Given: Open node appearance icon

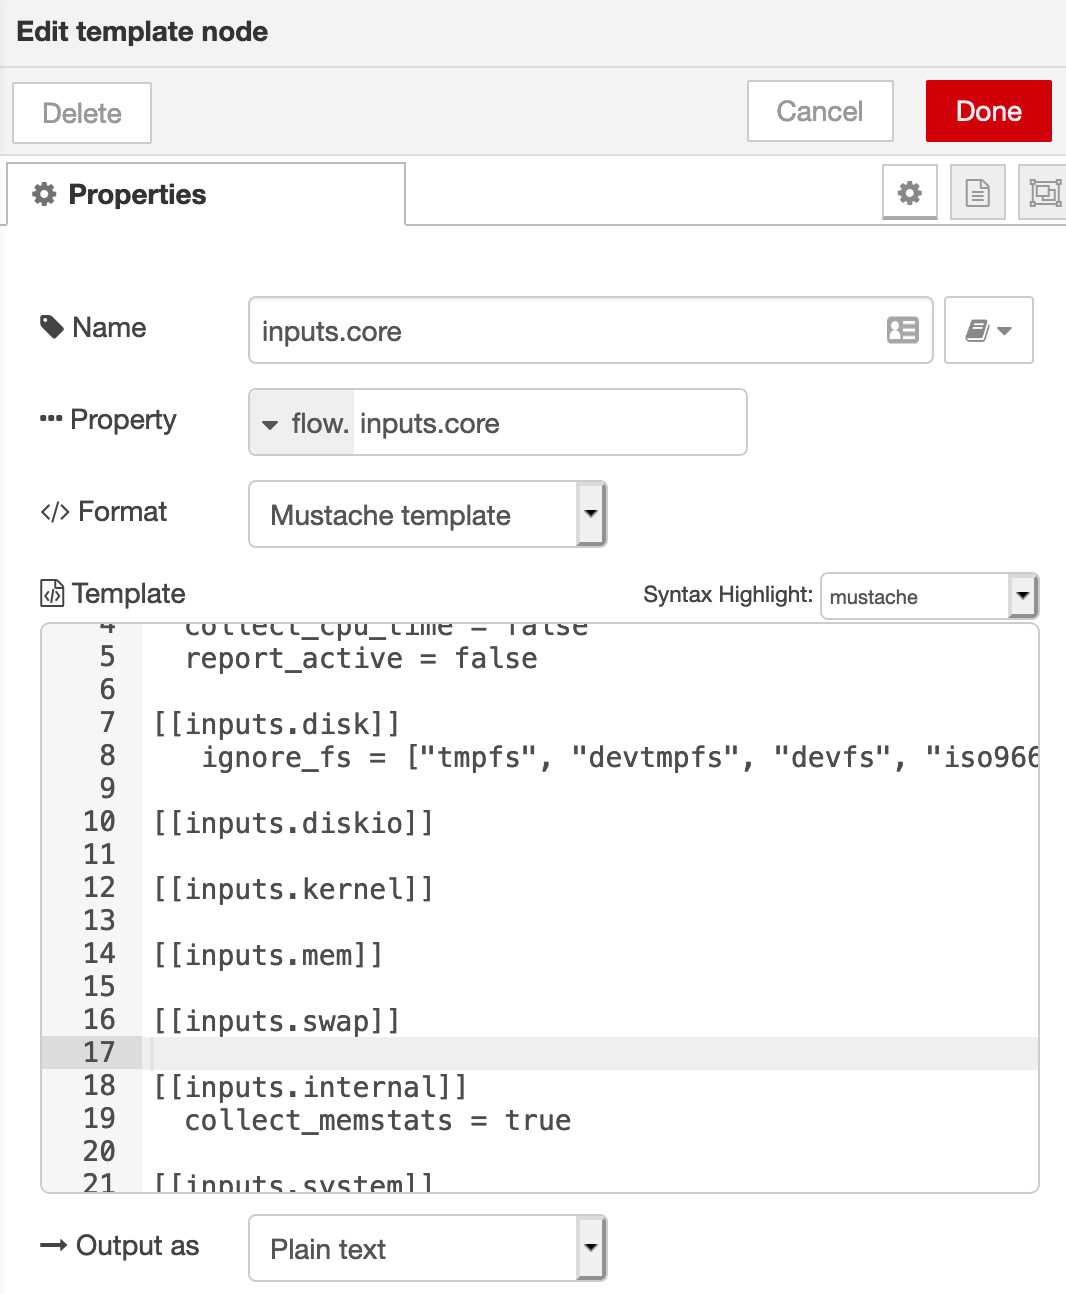Looking at the screenshot, I should click(1044, 193).
